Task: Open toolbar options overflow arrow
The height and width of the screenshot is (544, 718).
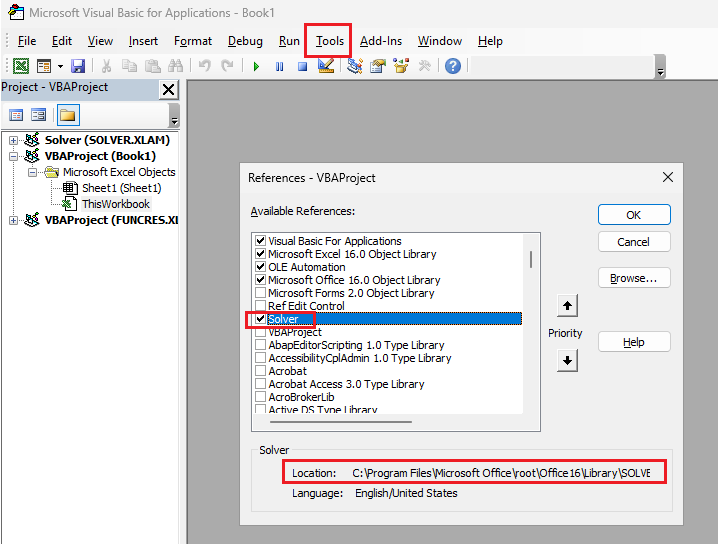Action: [x=660, y=67]
